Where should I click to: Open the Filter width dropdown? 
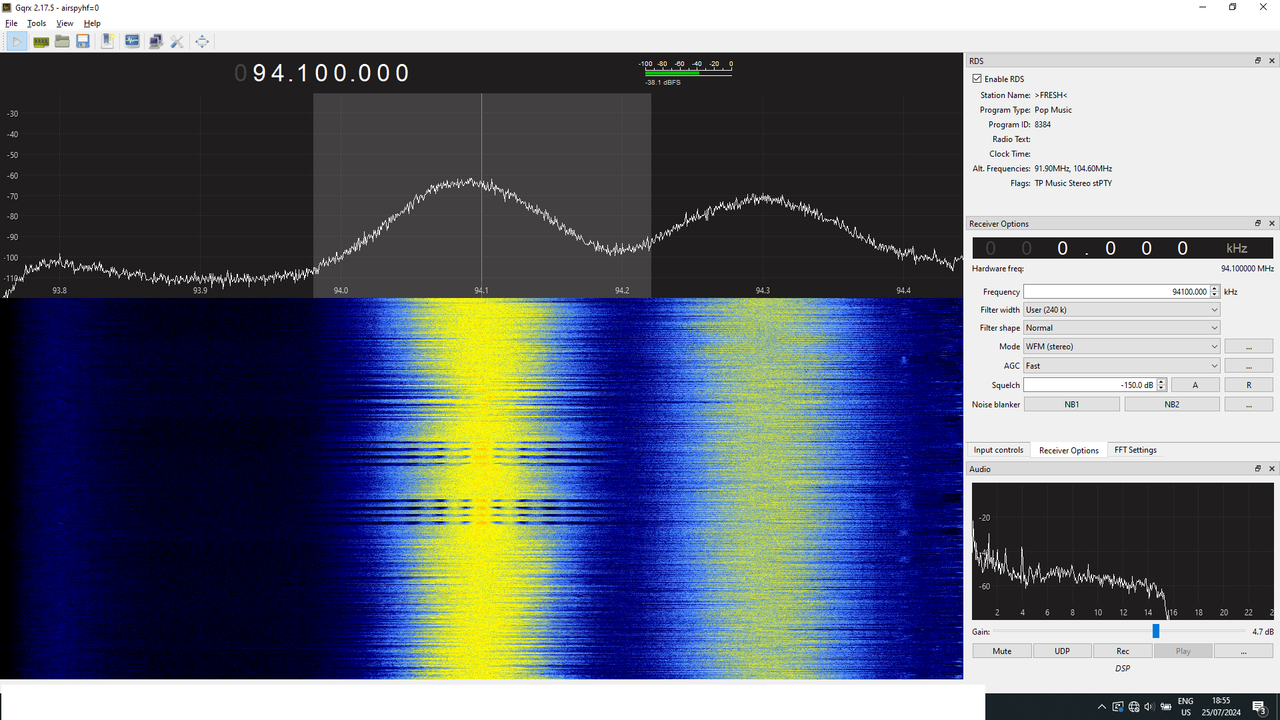point(1121,310)
